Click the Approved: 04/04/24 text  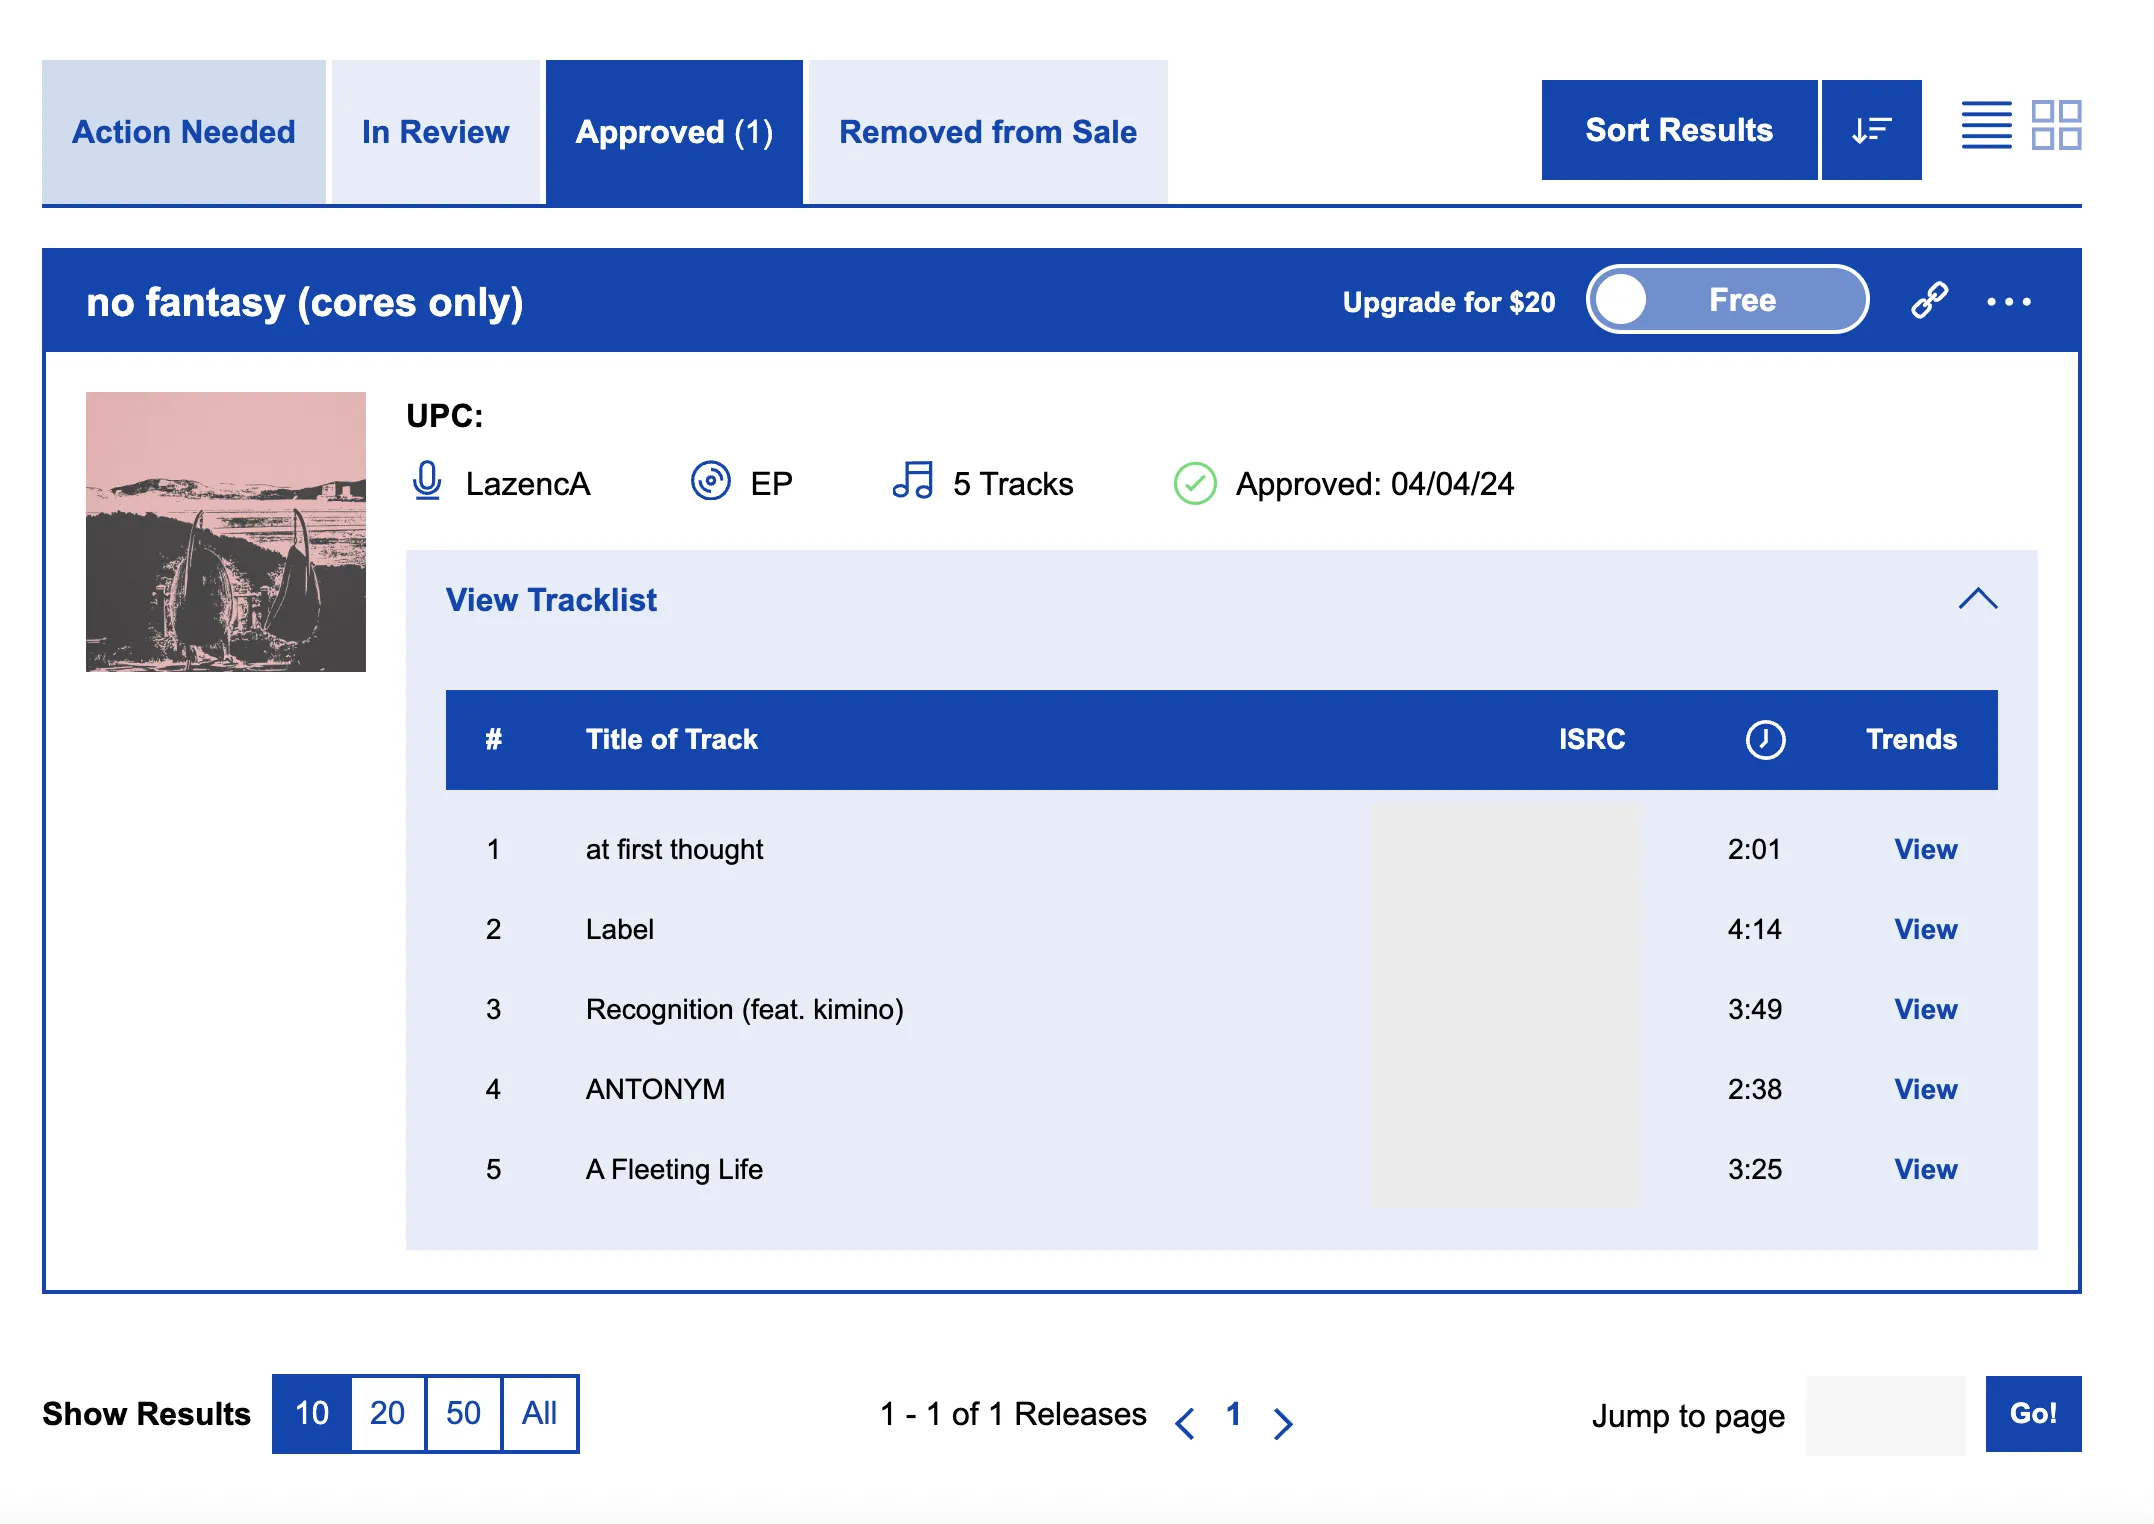1375,484
